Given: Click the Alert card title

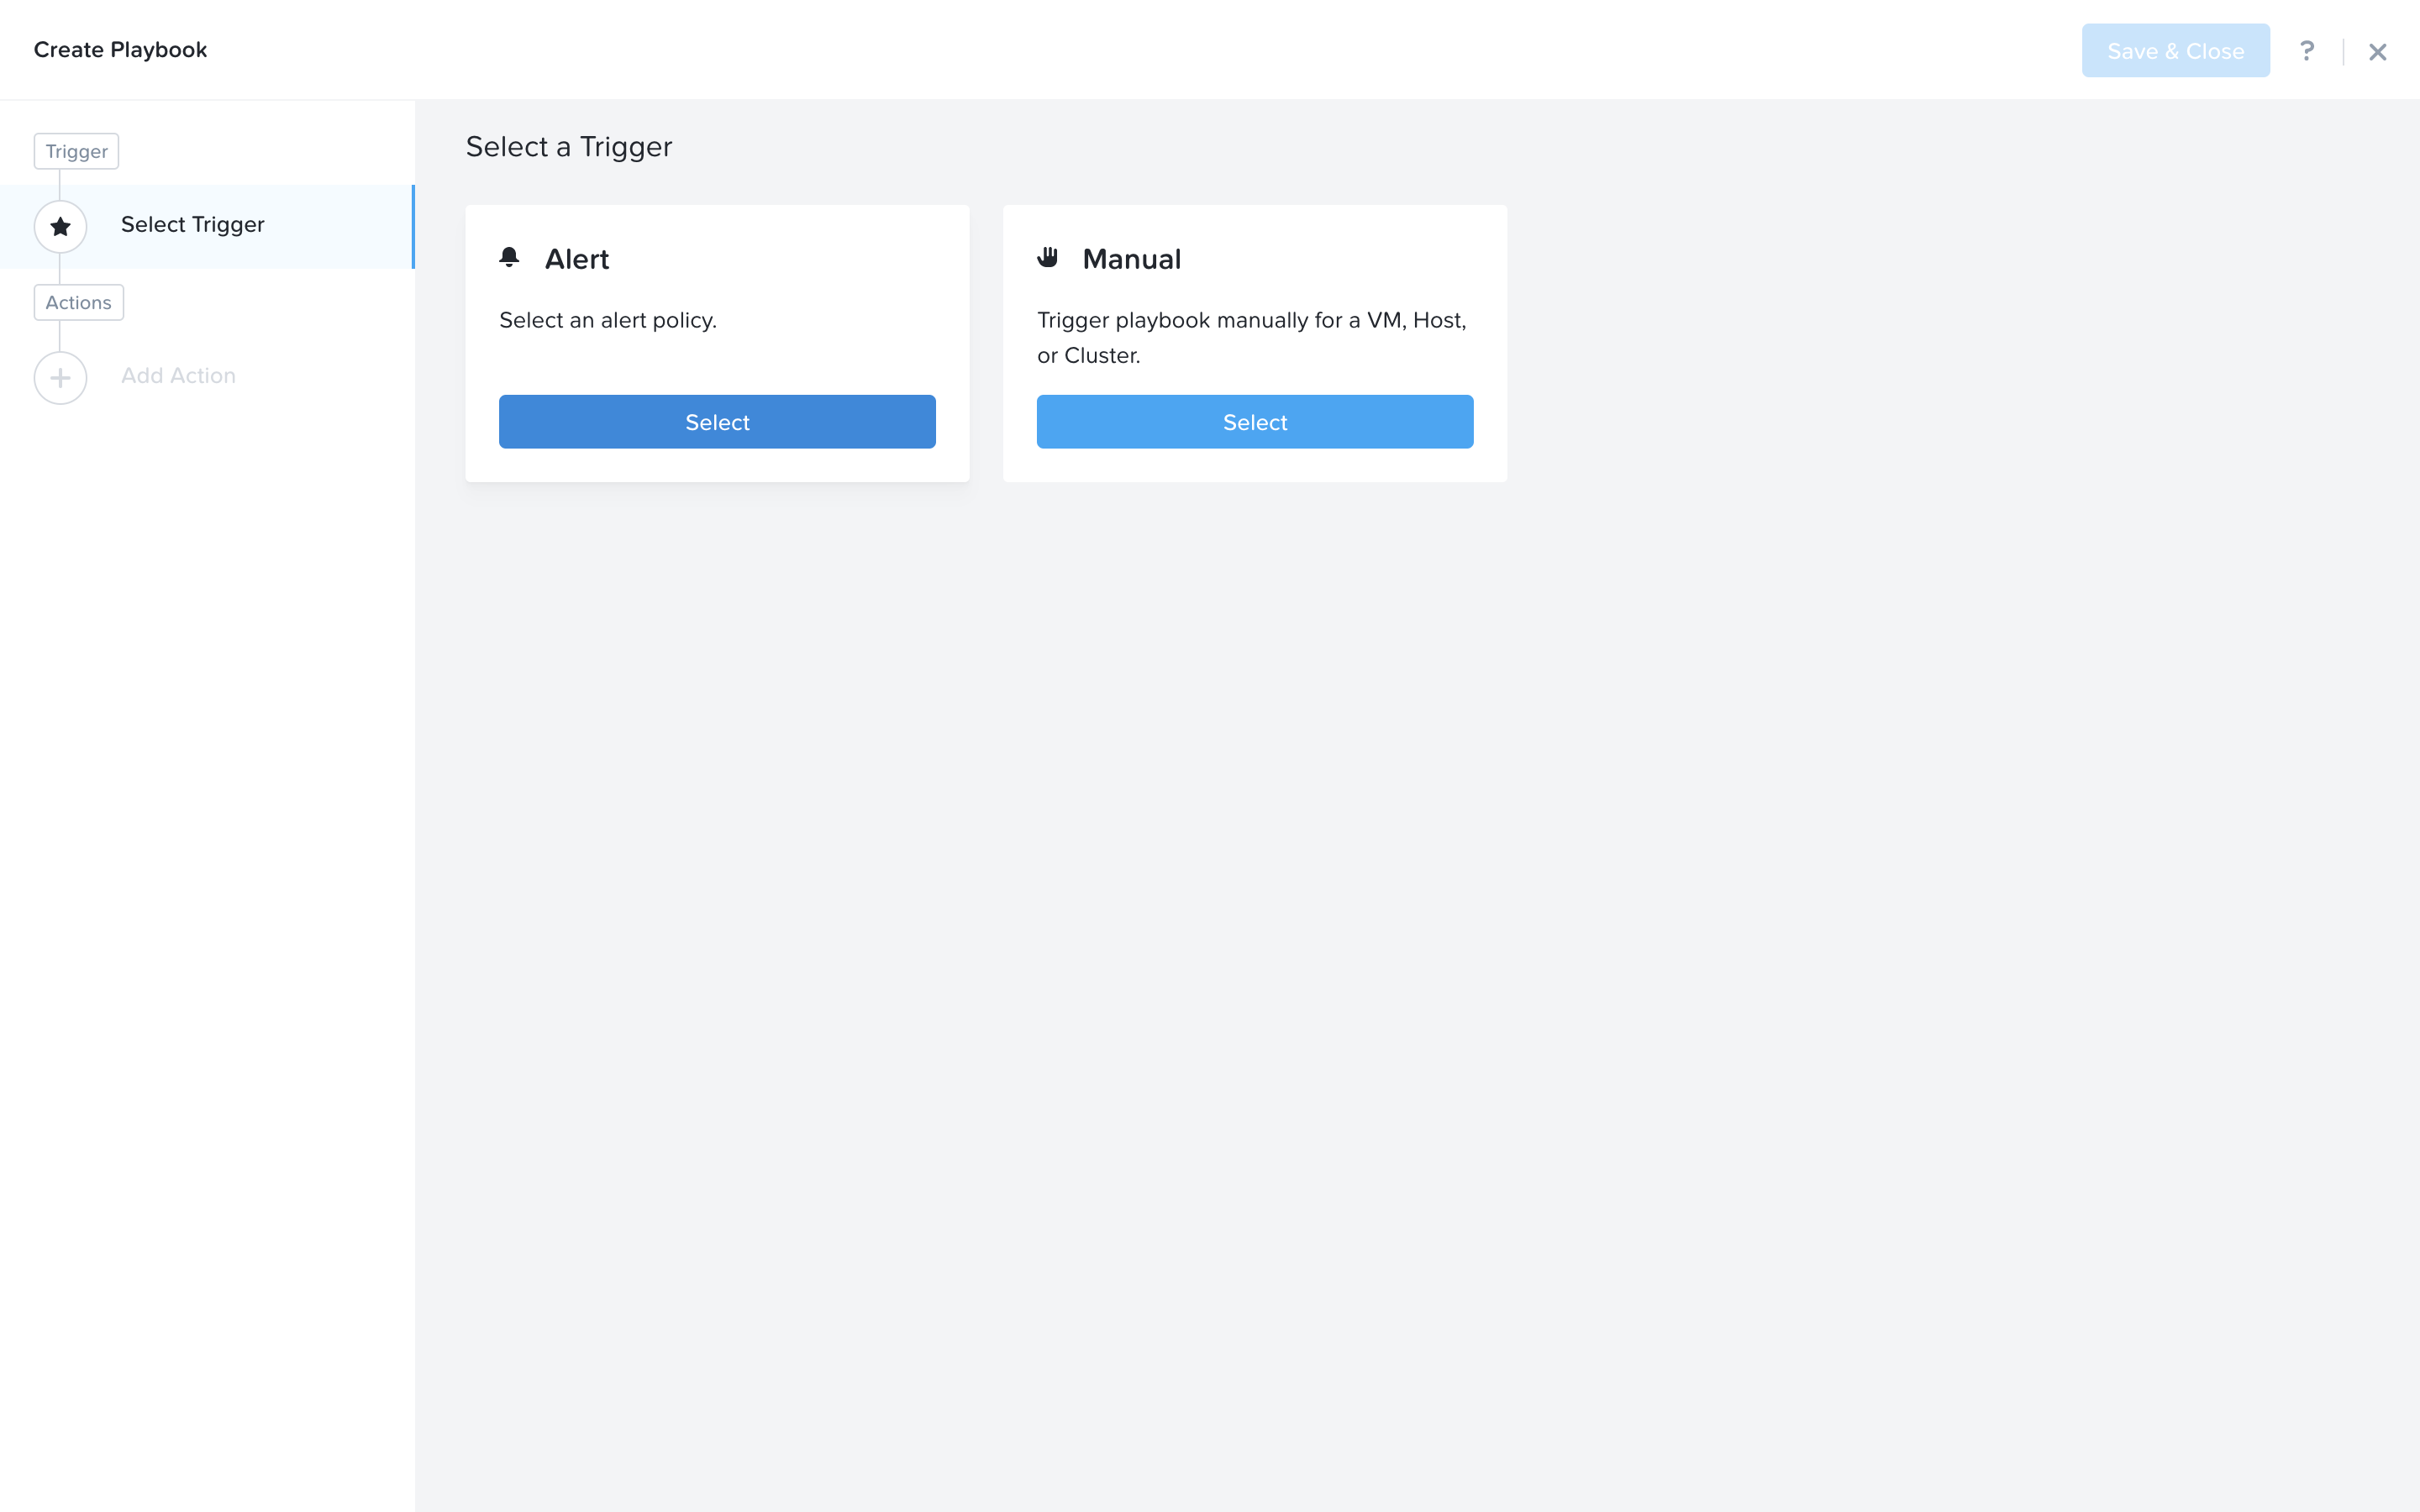Looking at the screenshot, I should (x=576, y=259).
